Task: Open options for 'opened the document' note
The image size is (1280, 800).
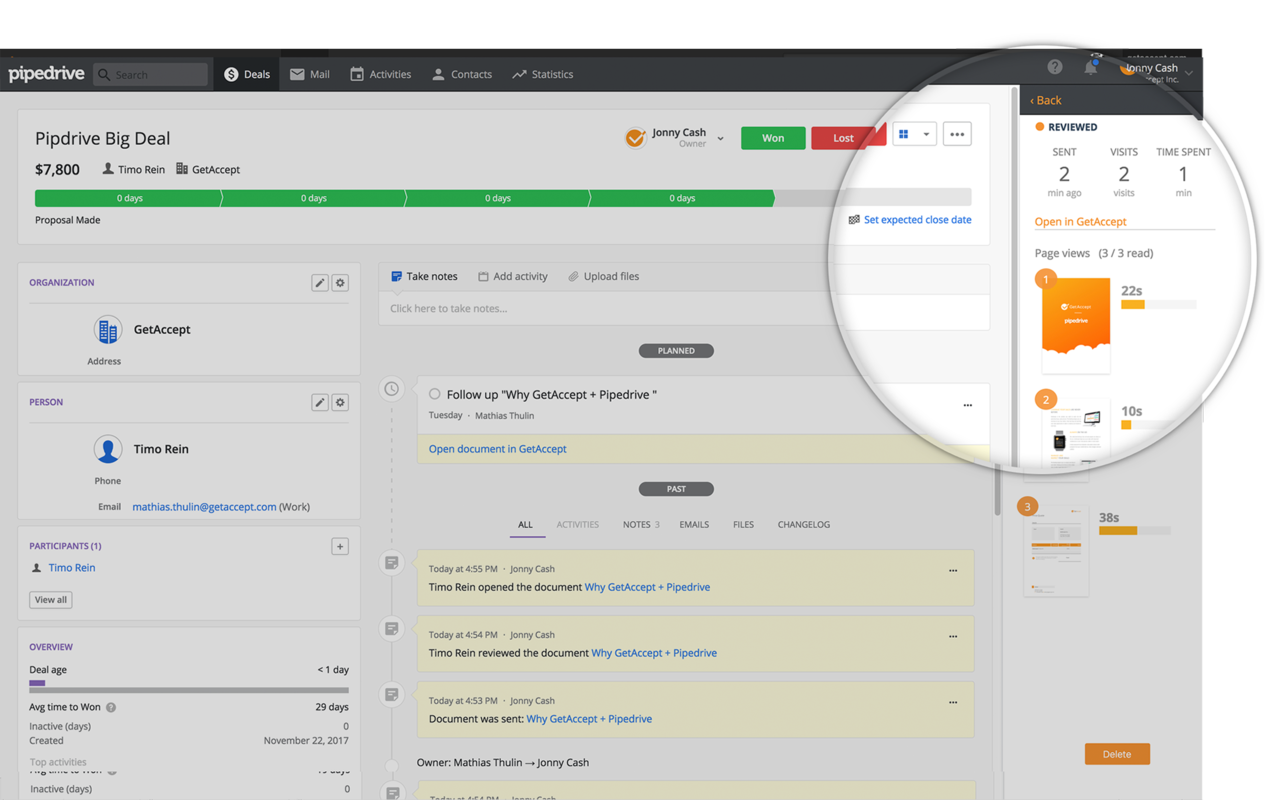Action: 953,571
